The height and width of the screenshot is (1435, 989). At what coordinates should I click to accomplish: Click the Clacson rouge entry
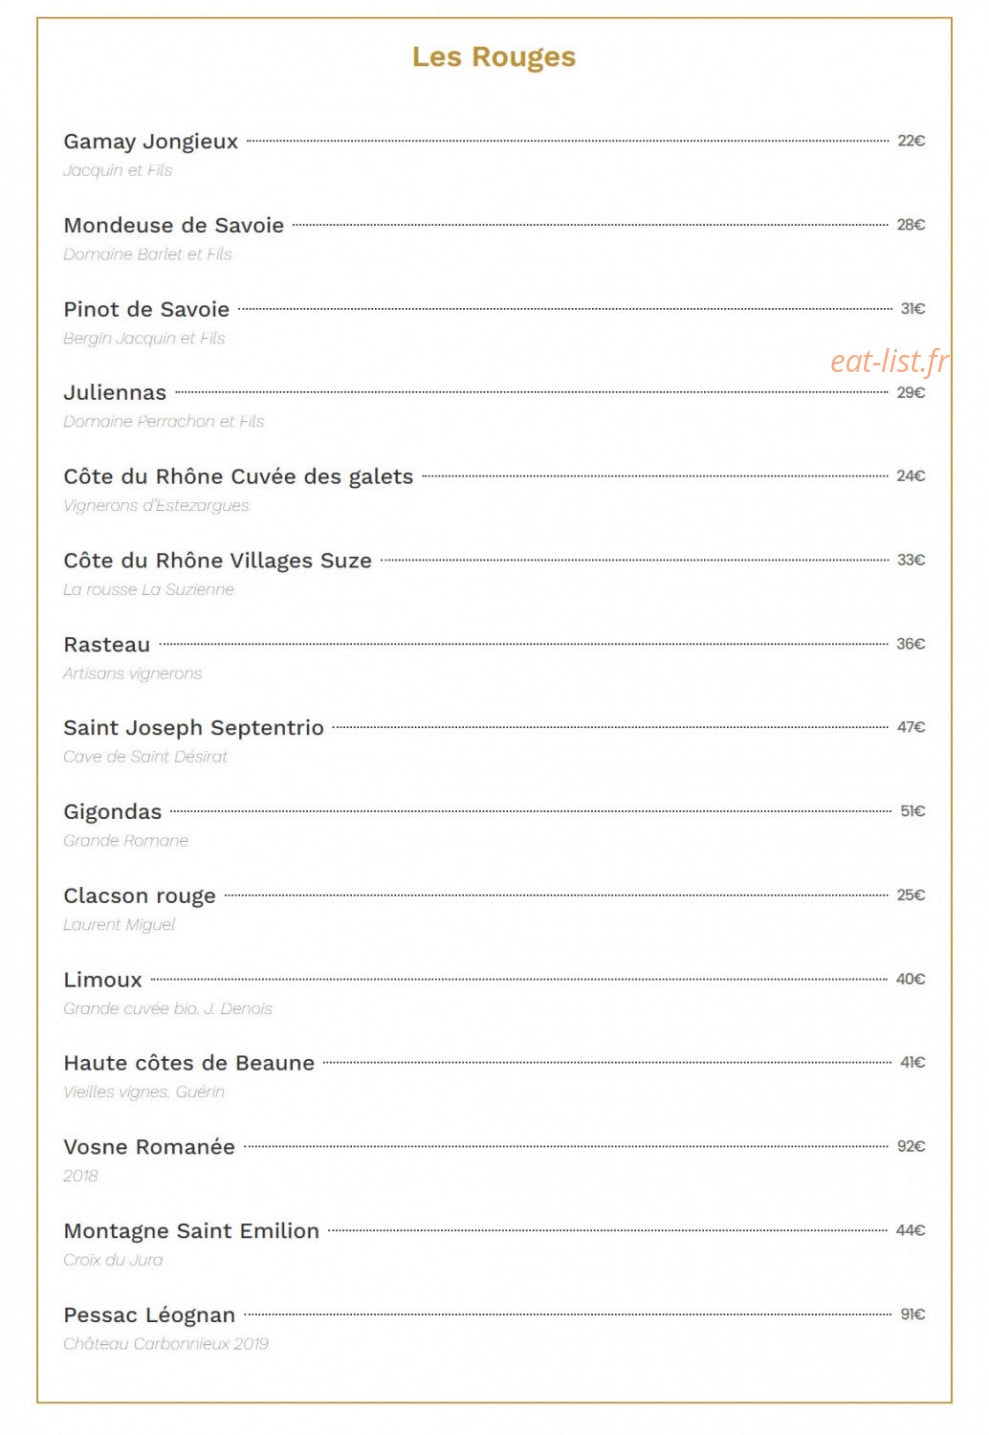[x=140, y=896]
